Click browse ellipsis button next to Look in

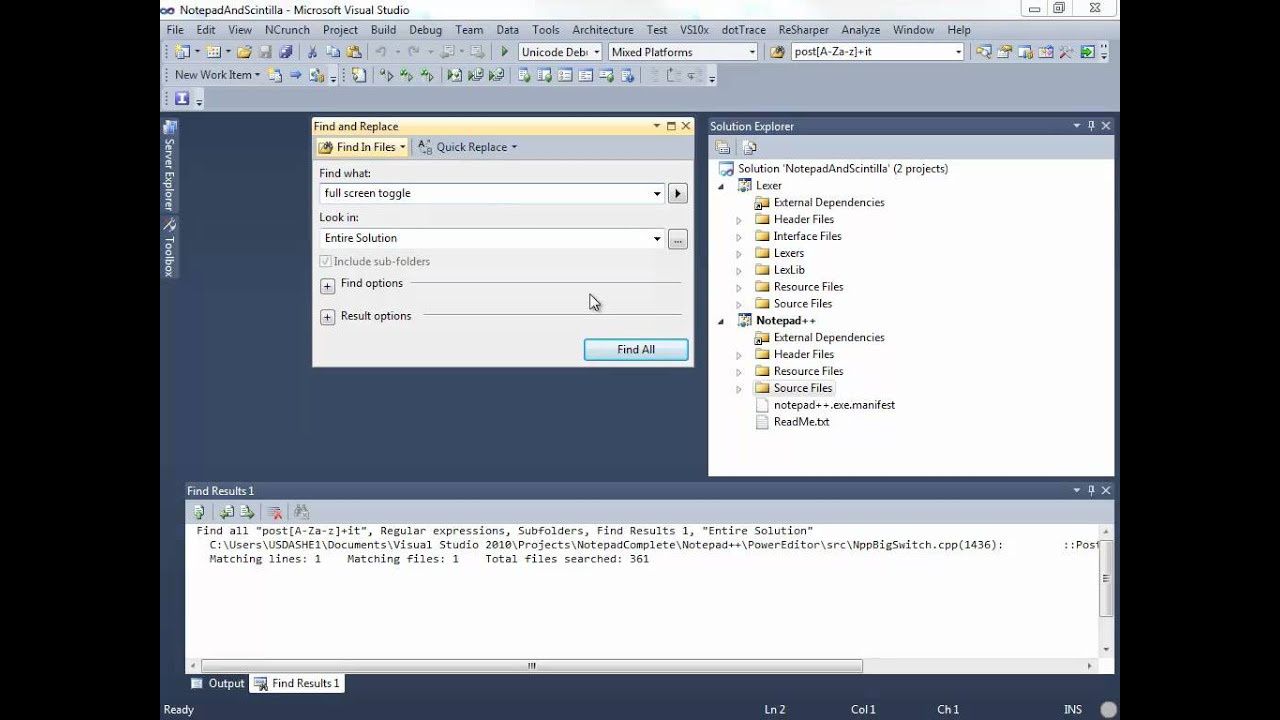677,239
